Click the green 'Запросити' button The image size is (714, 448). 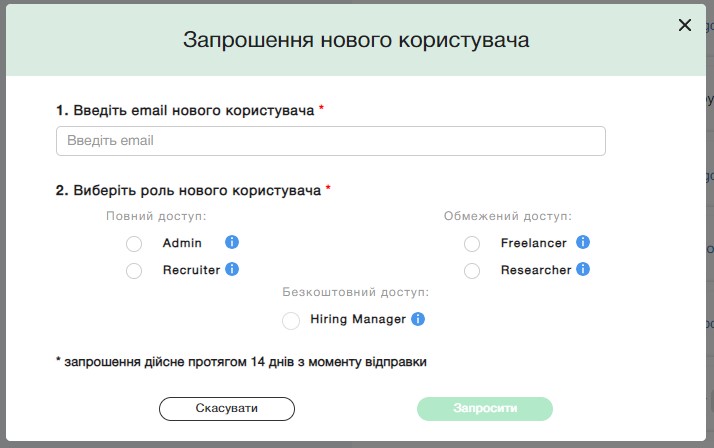point(485,409)
